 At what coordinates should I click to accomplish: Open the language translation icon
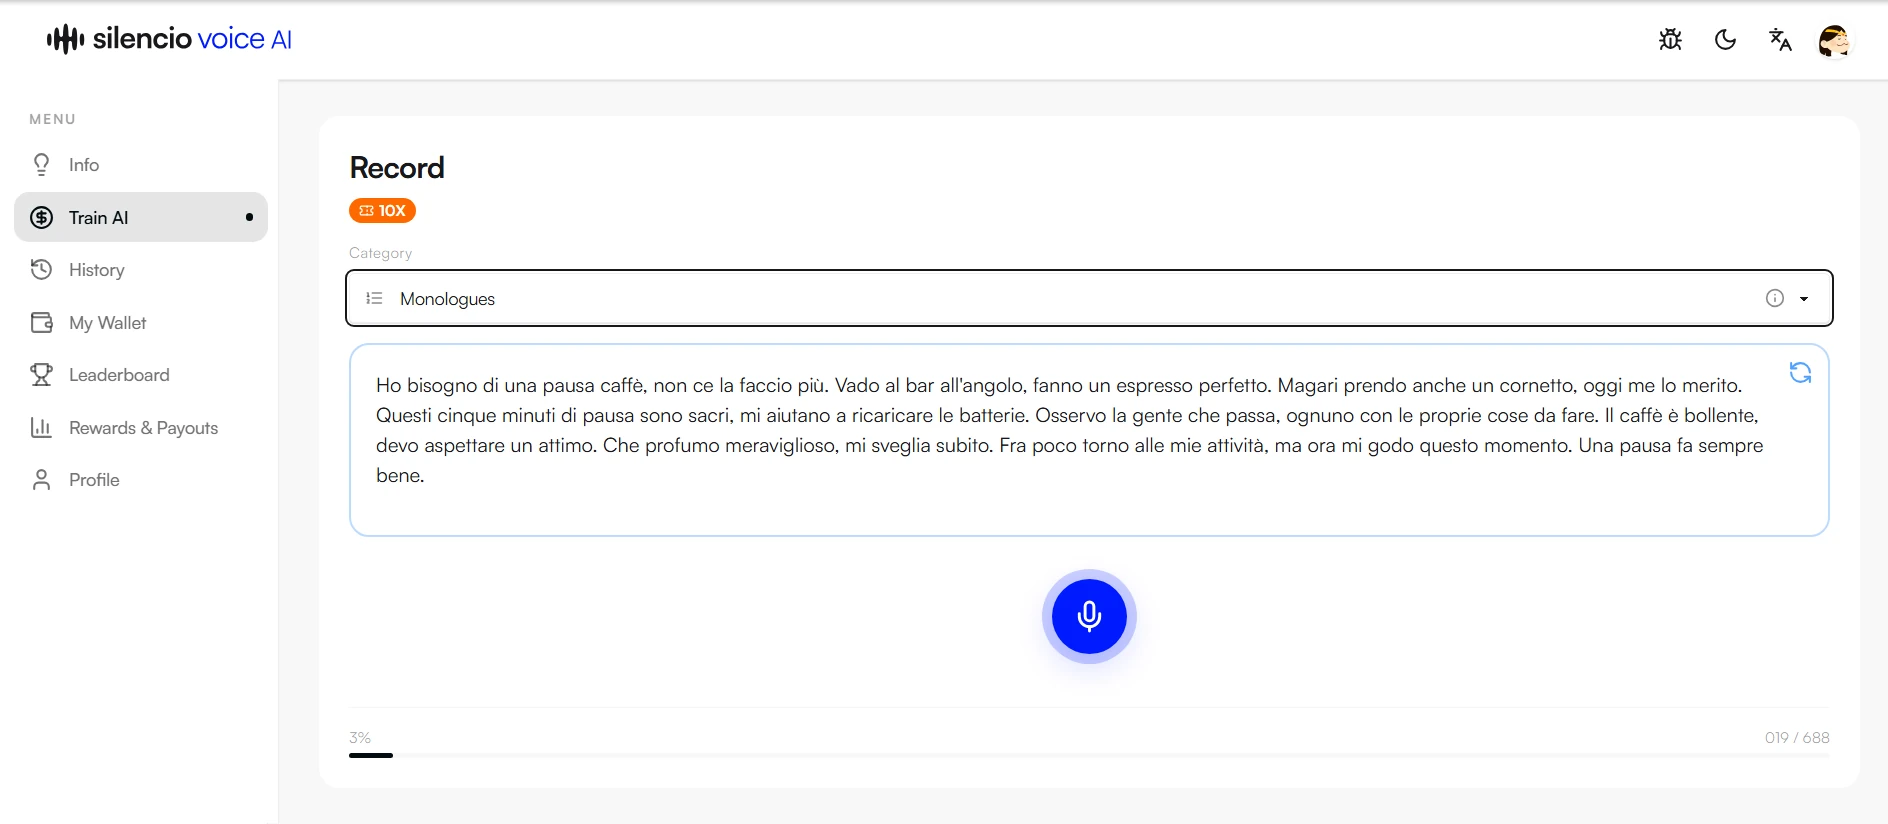pos(1780,40)
